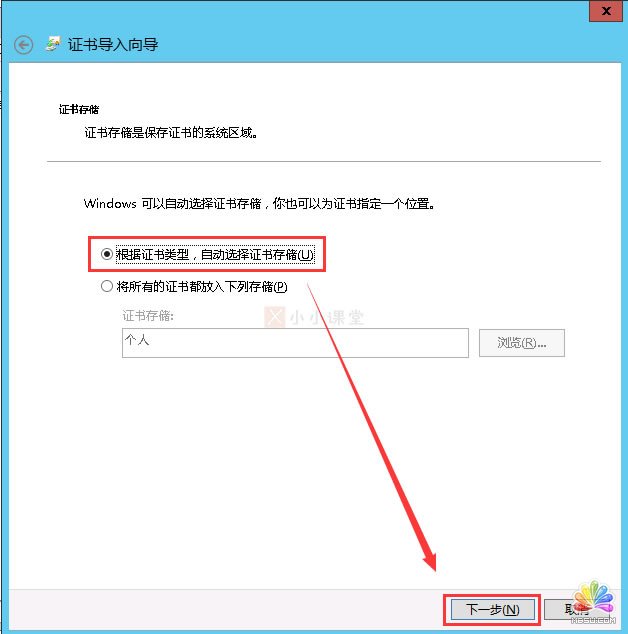Screen dimensions: 628x634
Task: Select the 将所有的证书都放入下列存储(P) radio circle
Action: tap(107, 286)
